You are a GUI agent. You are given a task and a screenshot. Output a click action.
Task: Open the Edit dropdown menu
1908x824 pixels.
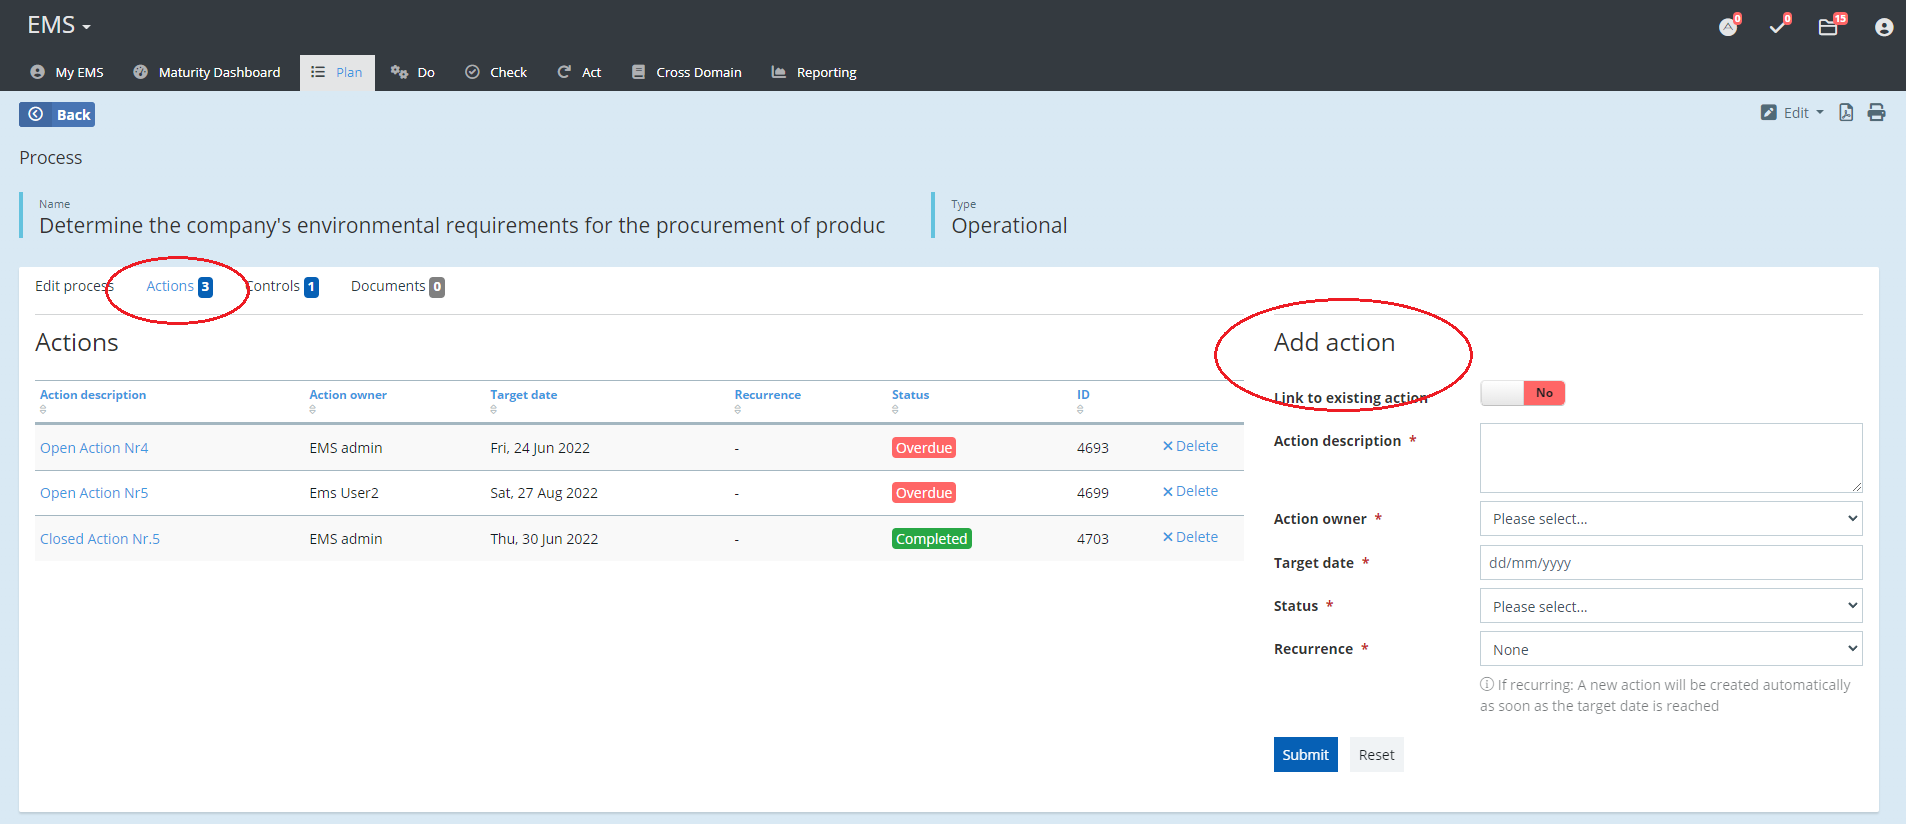tap(1793, 113)
